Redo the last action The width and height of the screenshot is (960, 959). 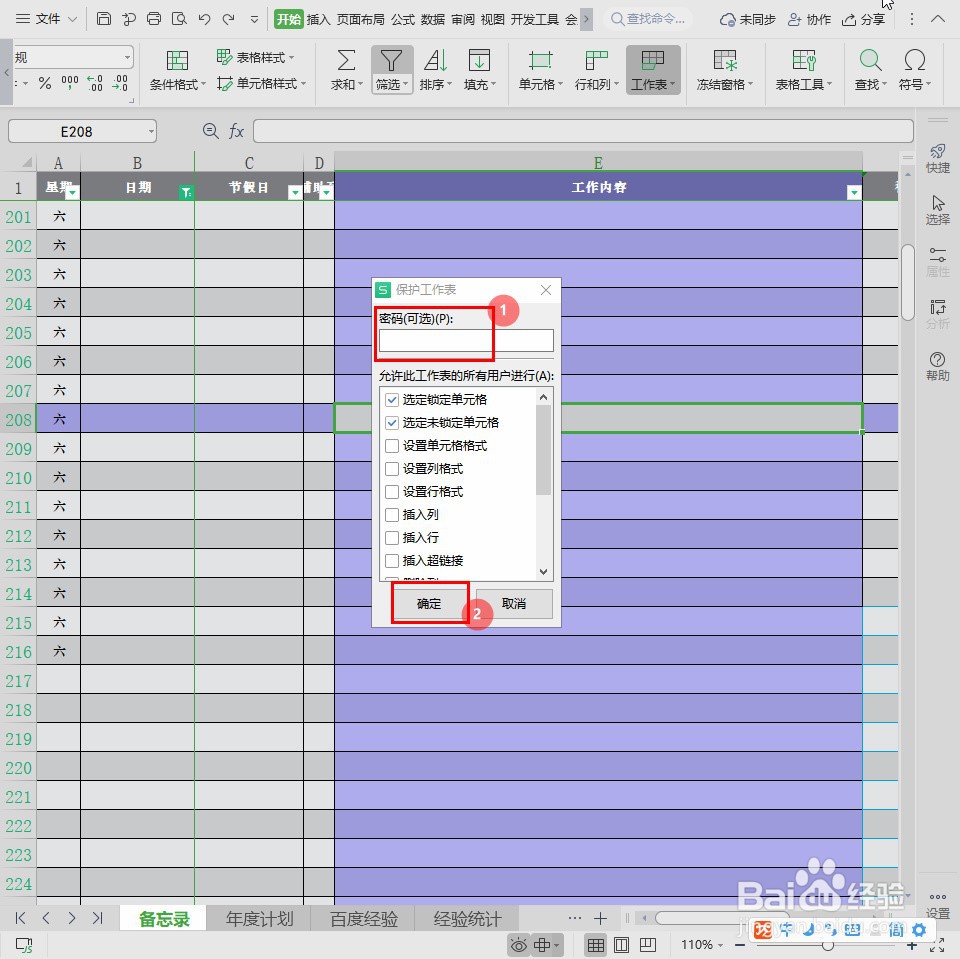point(228,19)
